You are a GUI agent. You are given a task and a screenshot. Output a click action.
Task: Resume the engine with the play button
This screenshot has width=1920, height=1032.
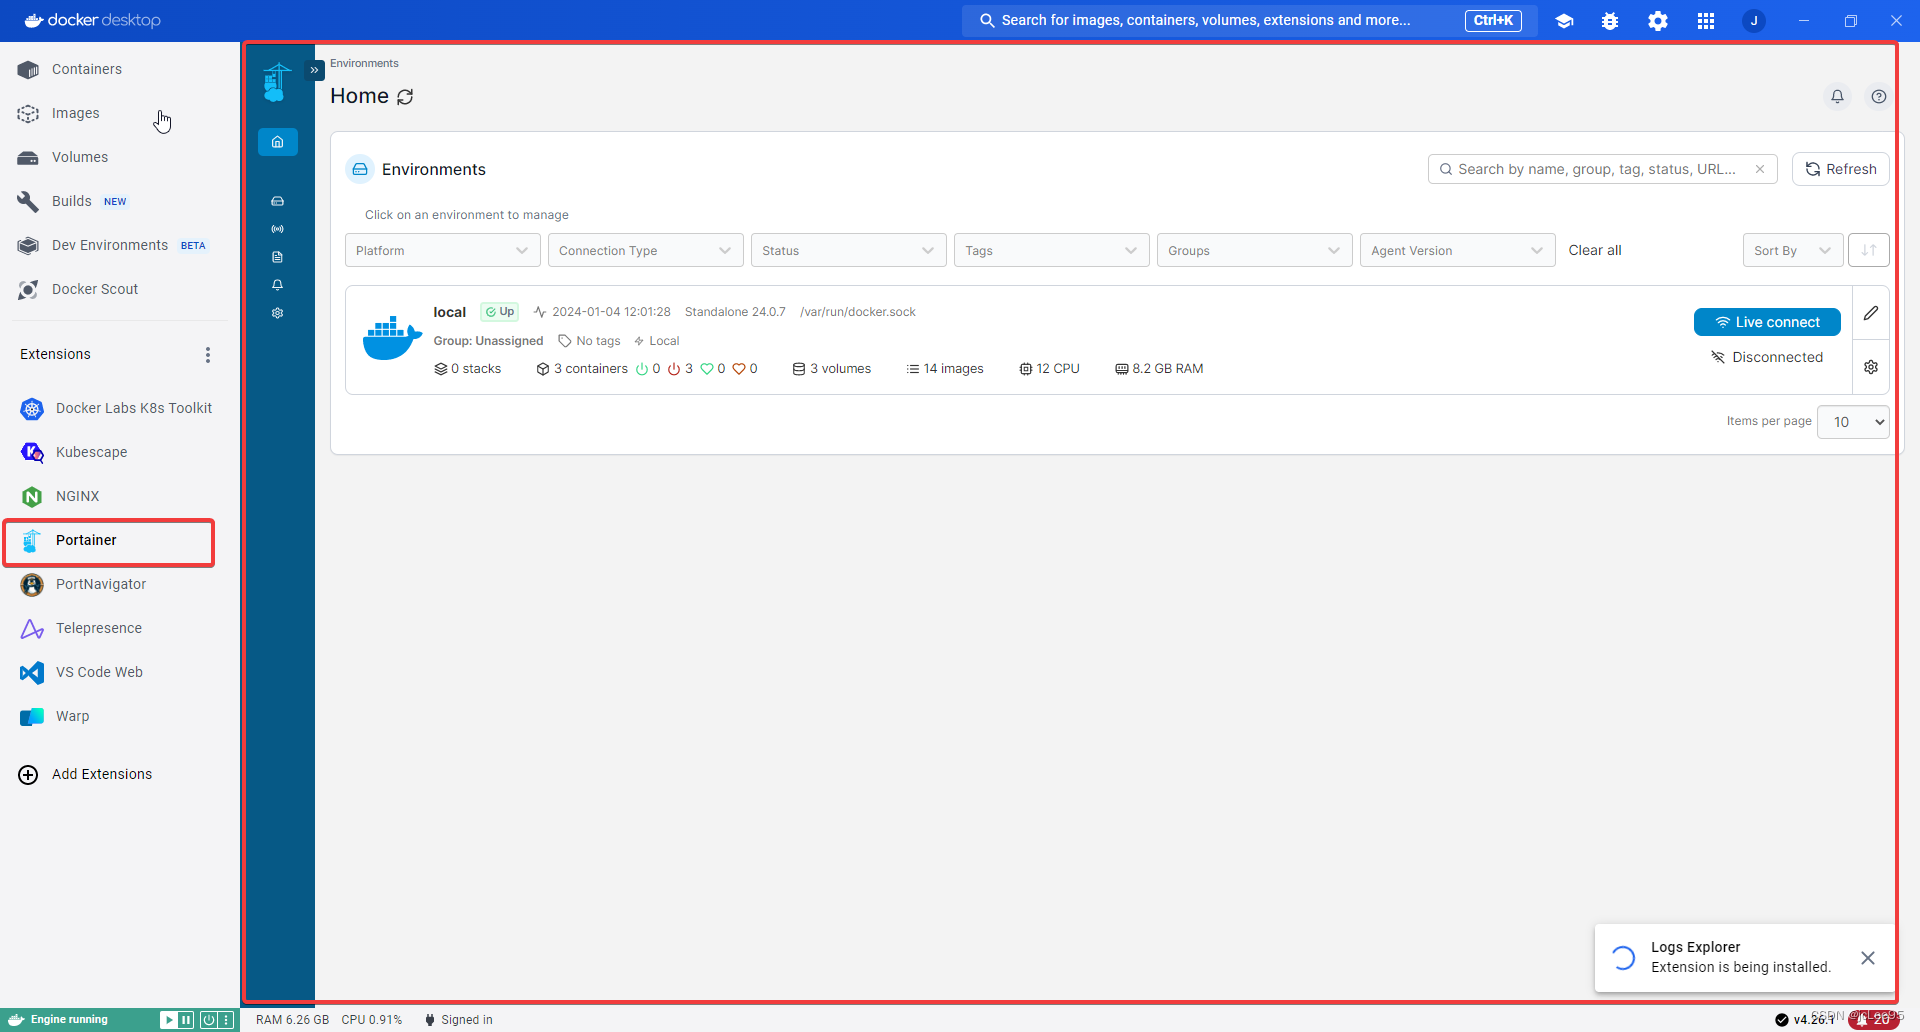169,1020
